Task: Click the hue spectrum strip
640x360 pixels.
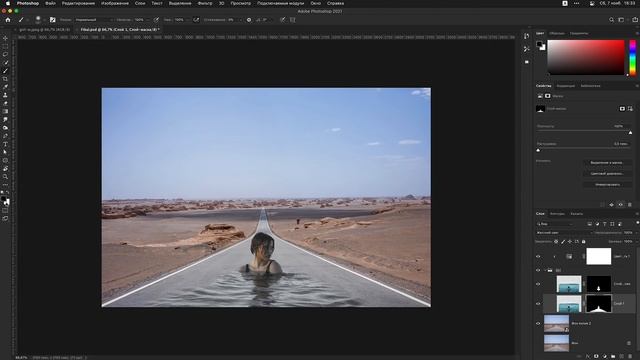Action: pos(633,58)
